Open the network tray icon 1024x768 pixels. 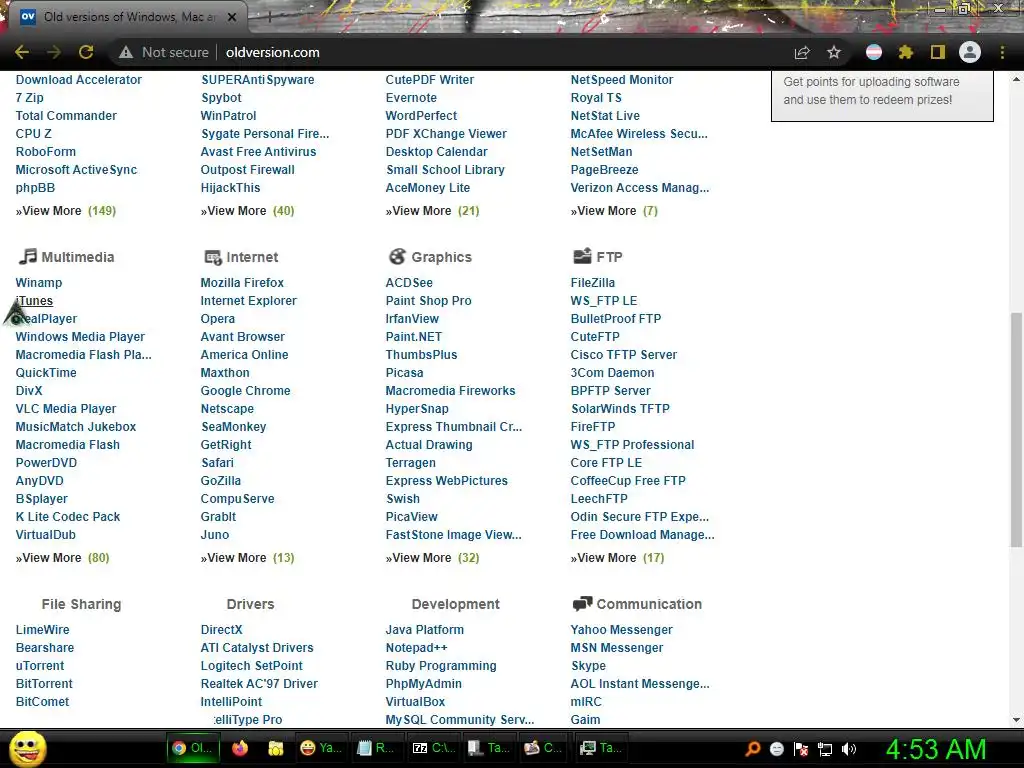click(825, 749)
